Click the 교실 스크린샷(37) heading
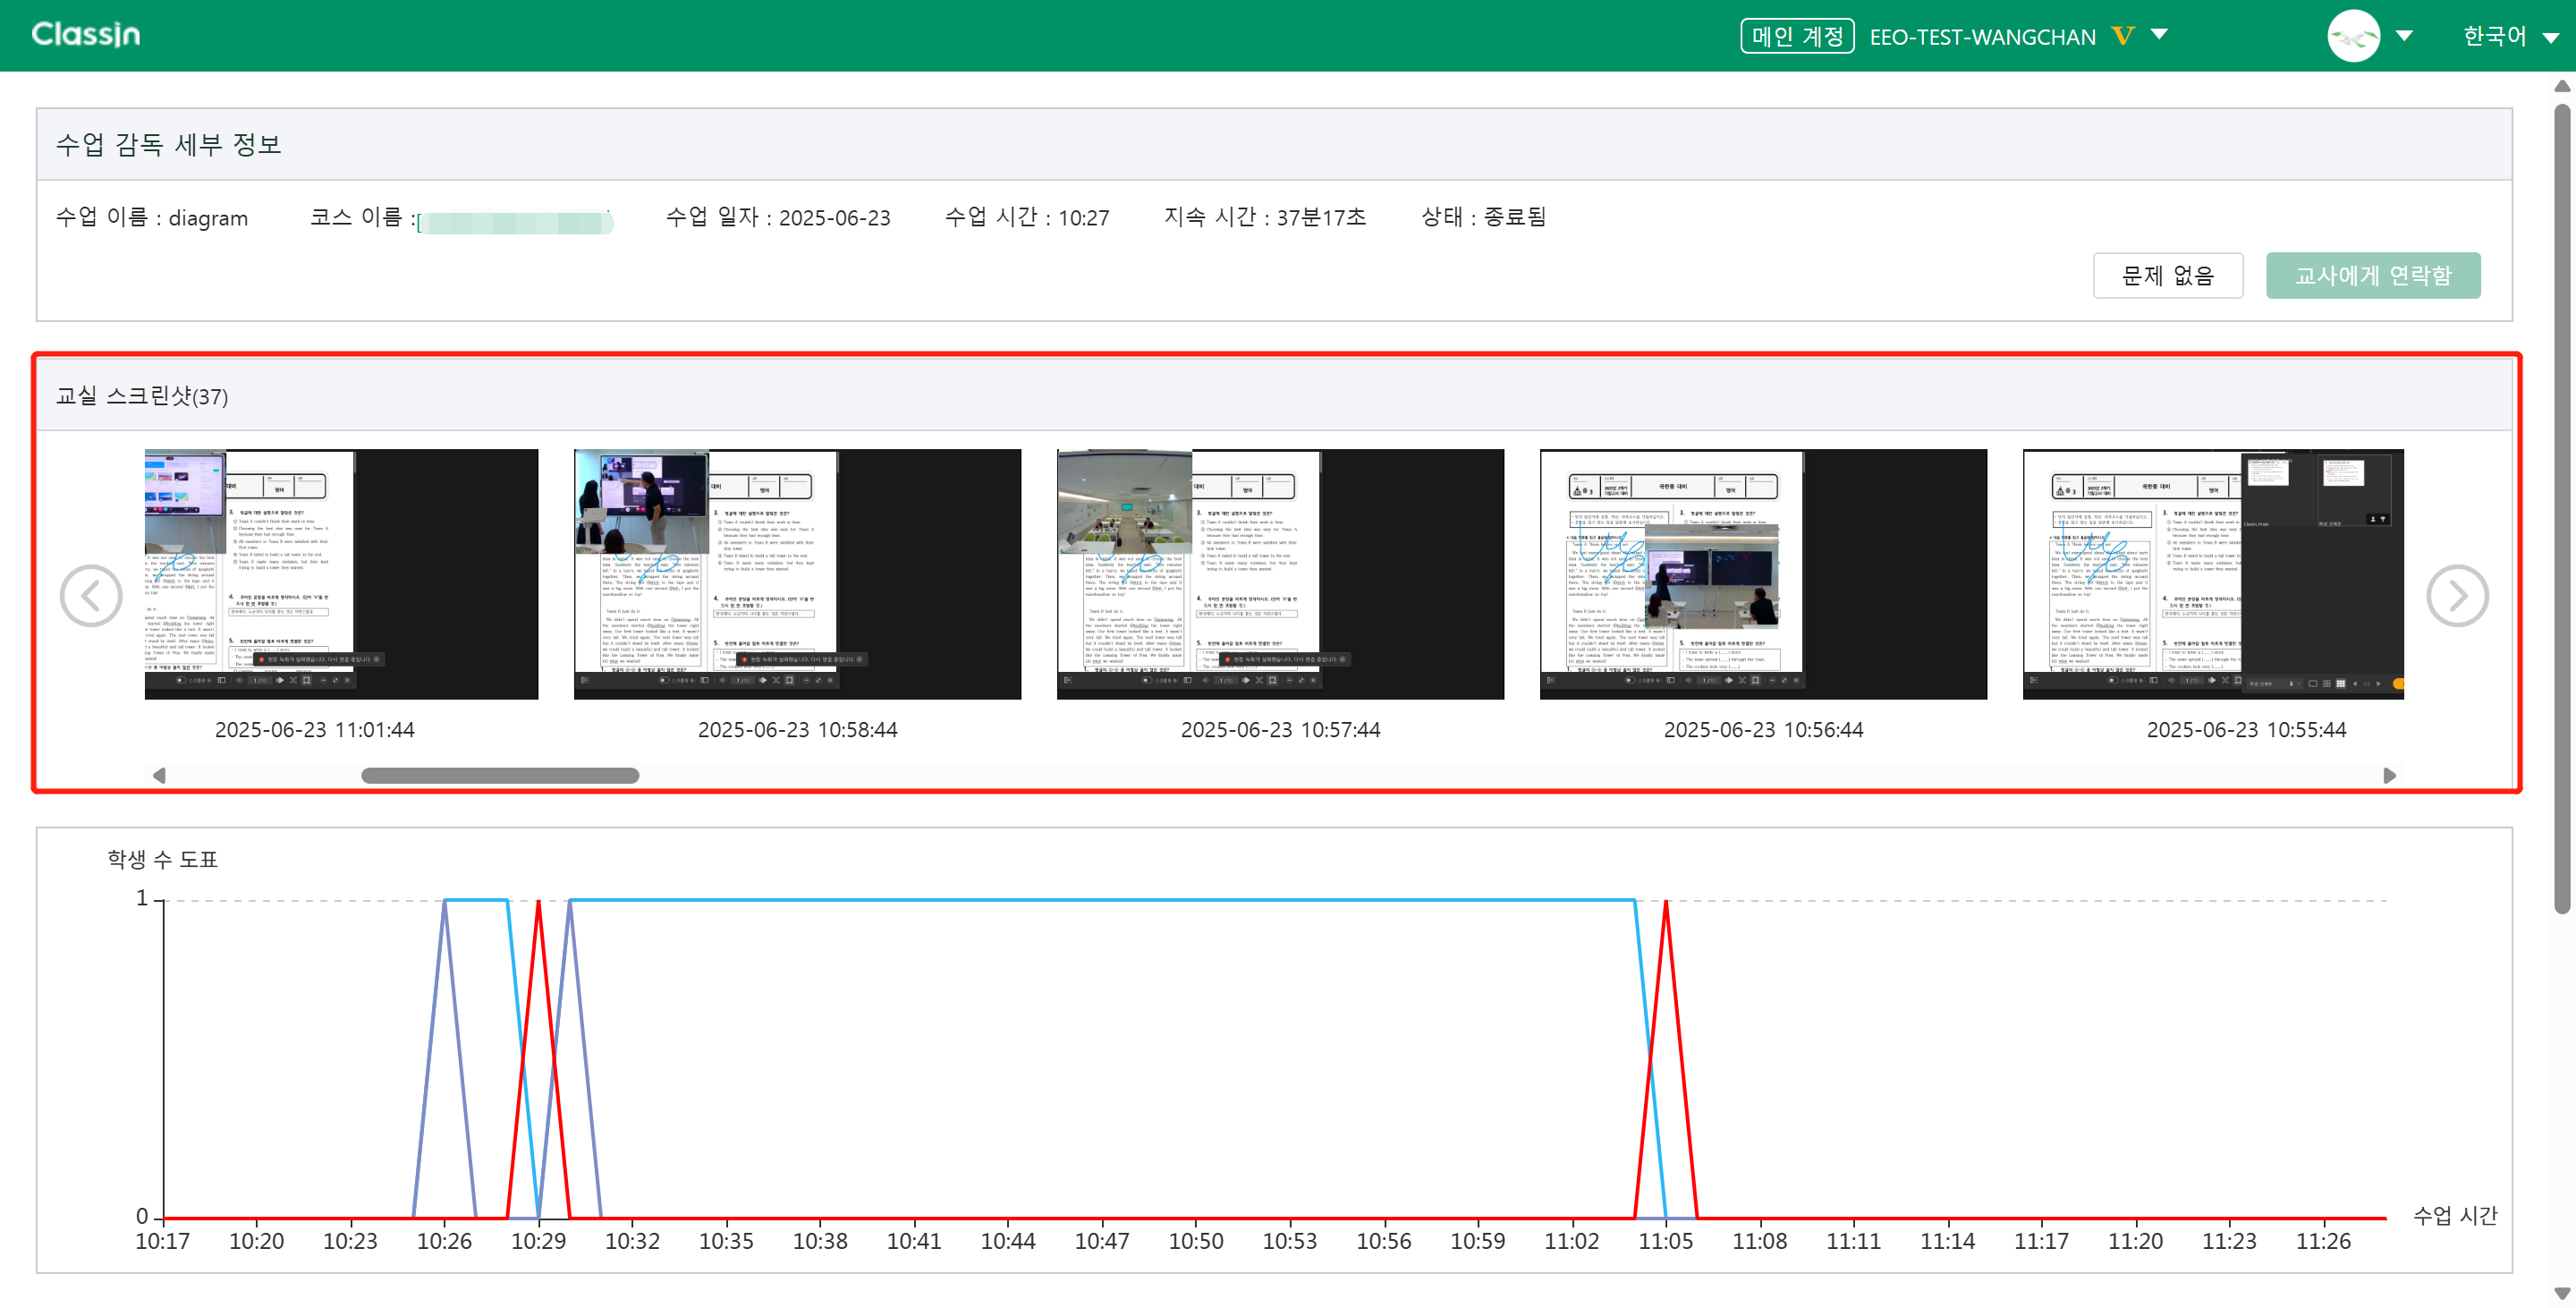This screenshot has width=2576, height=1308. coord(142,396)
